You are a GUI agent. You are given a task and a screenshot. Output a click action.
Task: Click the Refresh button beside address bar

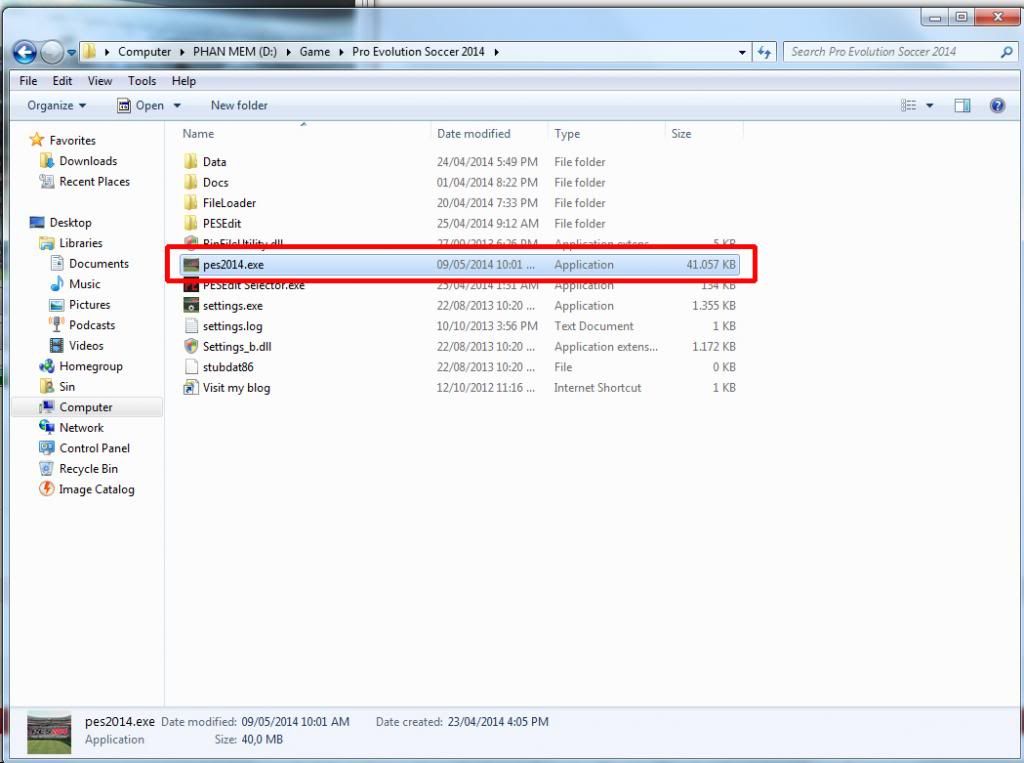pyautogui.click(x=763, y=52)
